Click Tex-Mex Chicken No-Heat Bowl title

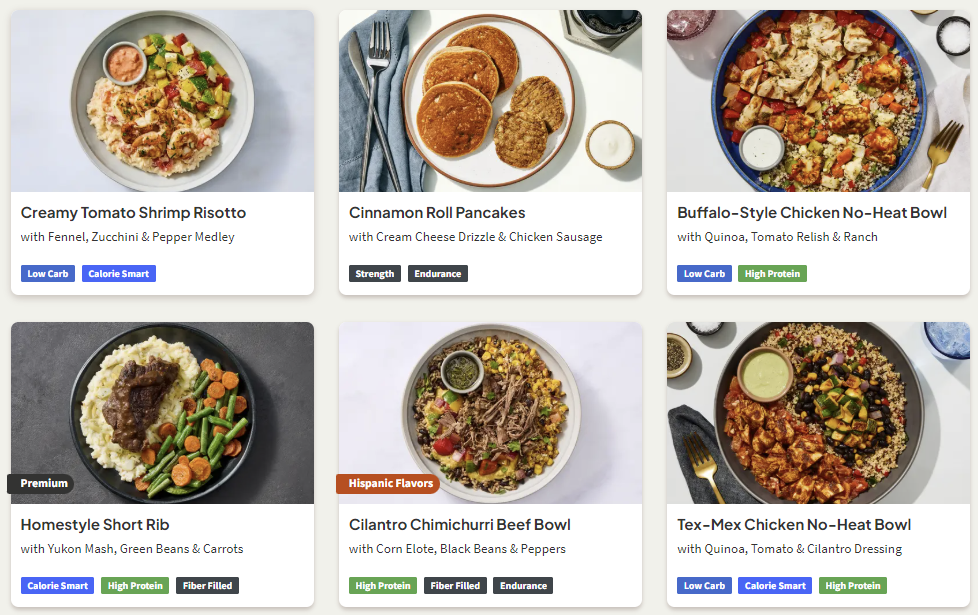click(x=794, y=525)
